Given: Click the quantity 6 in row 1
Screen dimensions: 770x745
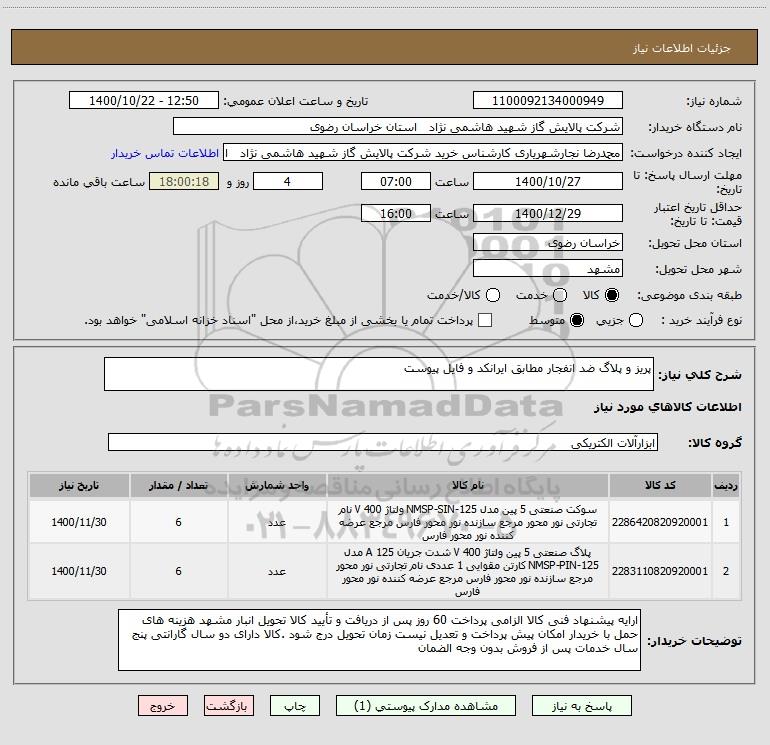Looking at the screenshot, I should 178,522.
